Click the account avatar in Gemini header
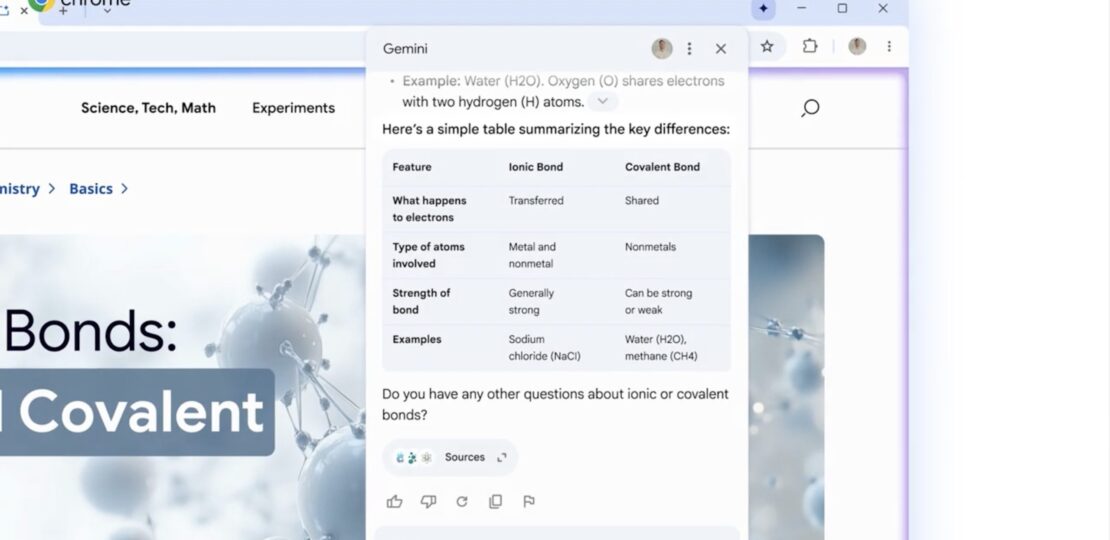This screenshot has height=540, width=1110. 661,49
